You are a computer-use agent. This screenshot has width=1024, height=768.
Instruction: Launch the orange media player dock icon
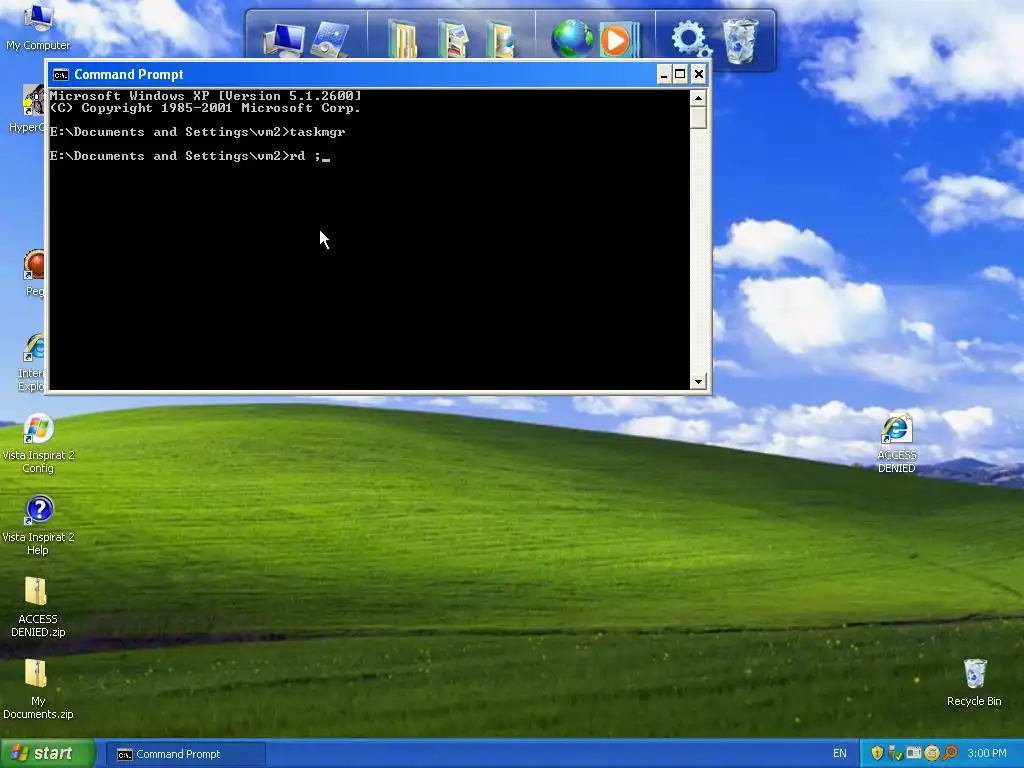[618, 40]
